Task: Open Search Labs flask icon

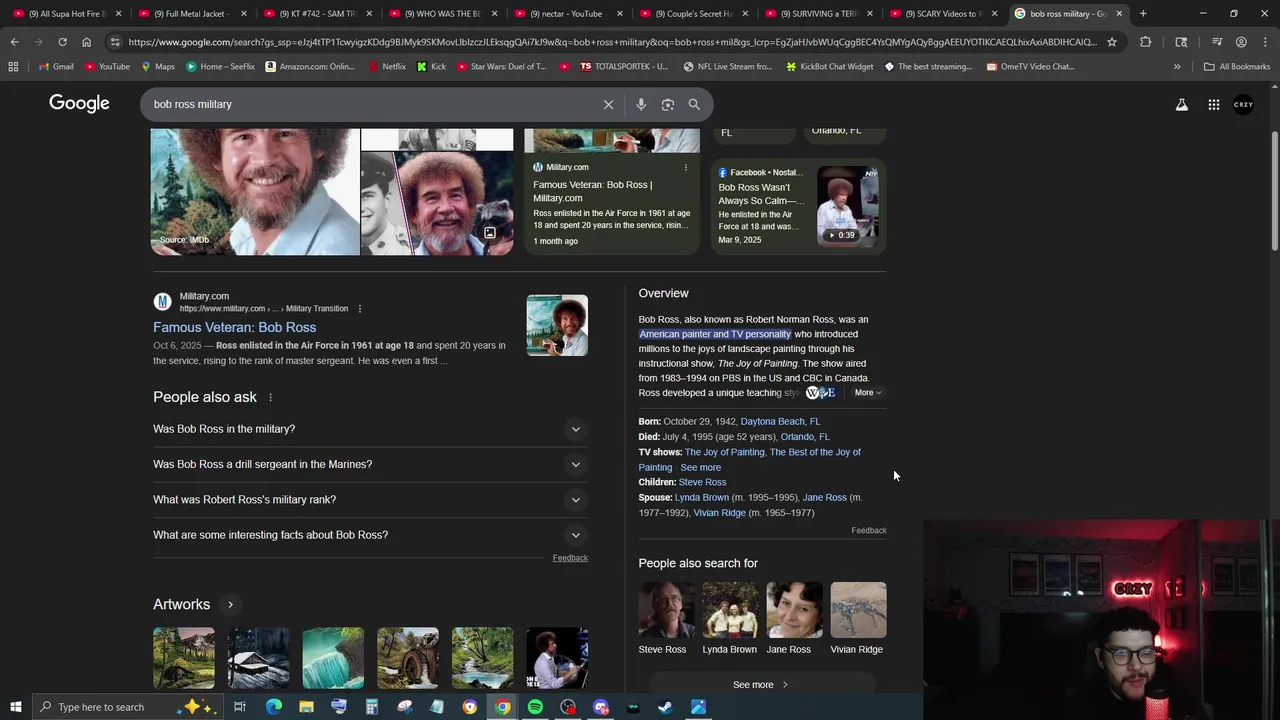Action: 1182,104
